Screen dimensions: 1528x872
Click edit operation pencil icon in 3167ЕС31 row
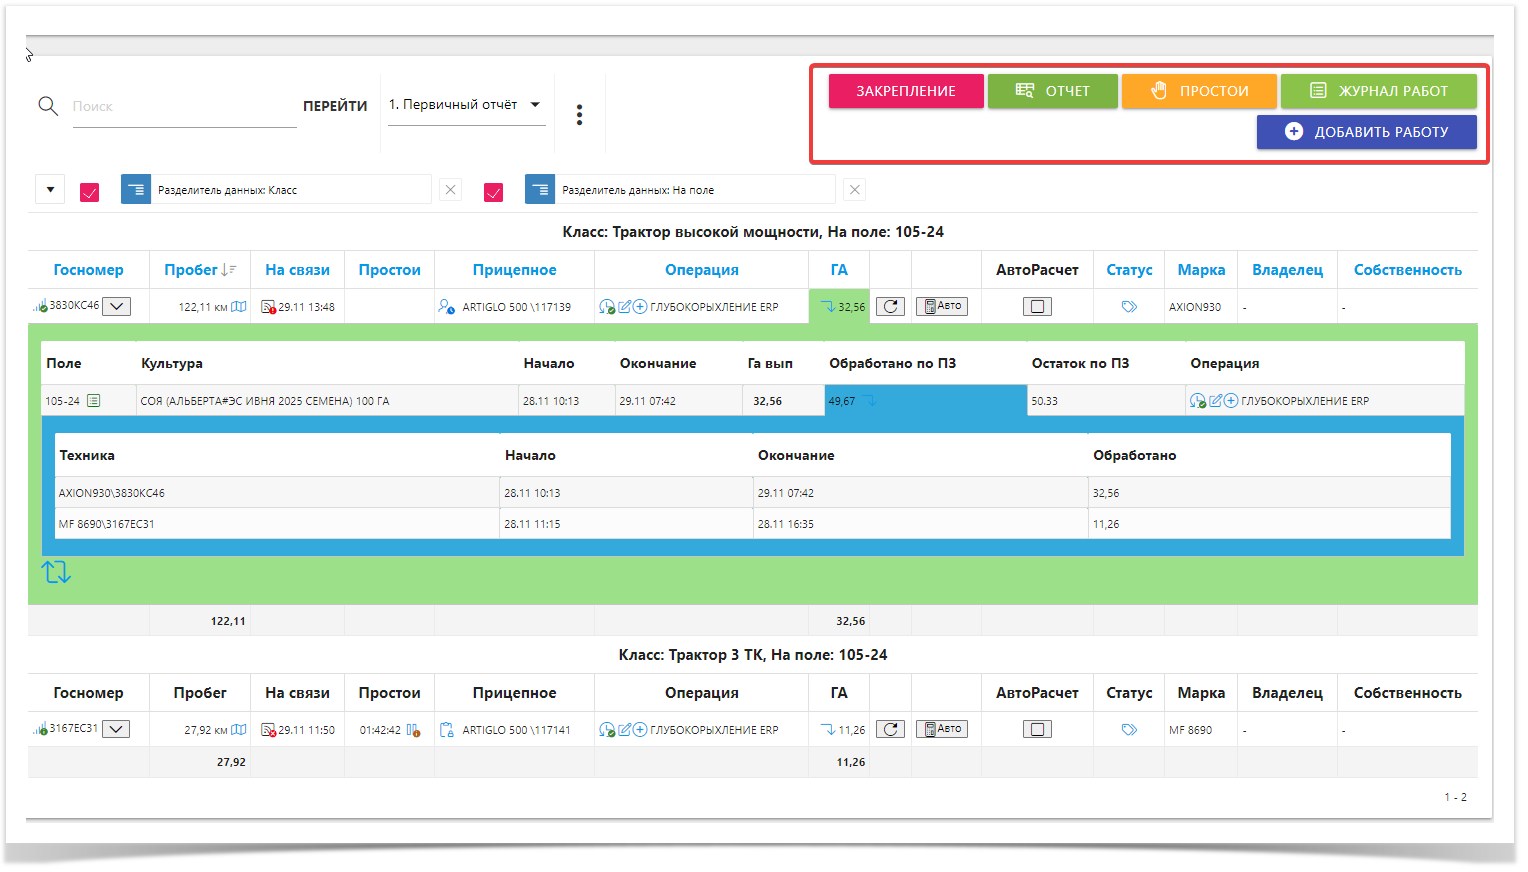(625, 730)
